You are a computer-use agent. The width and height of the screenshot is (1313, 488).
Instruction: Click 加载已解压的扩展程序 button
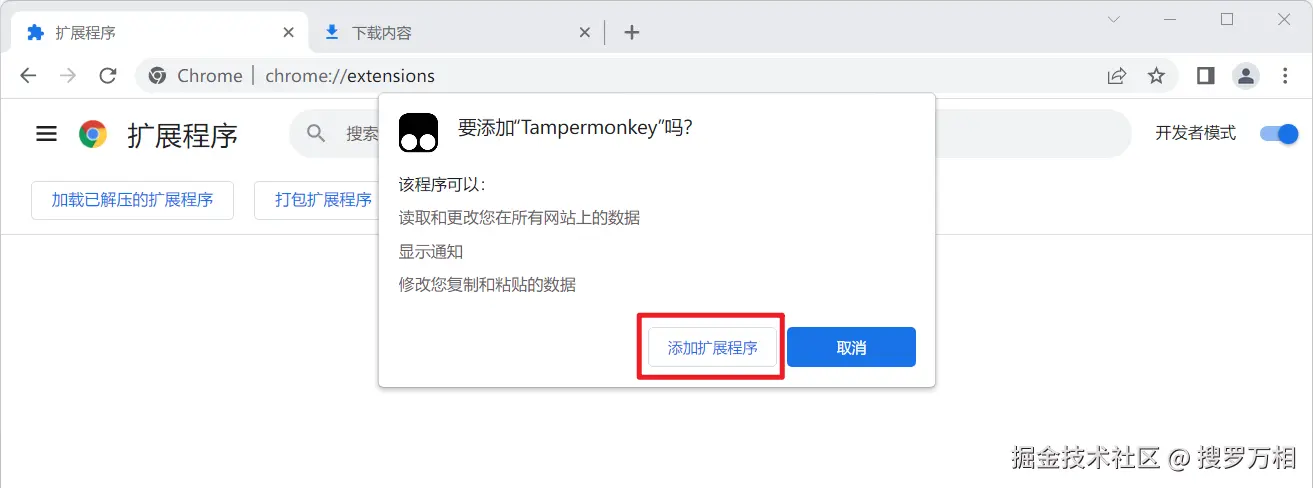pos(132,200)
